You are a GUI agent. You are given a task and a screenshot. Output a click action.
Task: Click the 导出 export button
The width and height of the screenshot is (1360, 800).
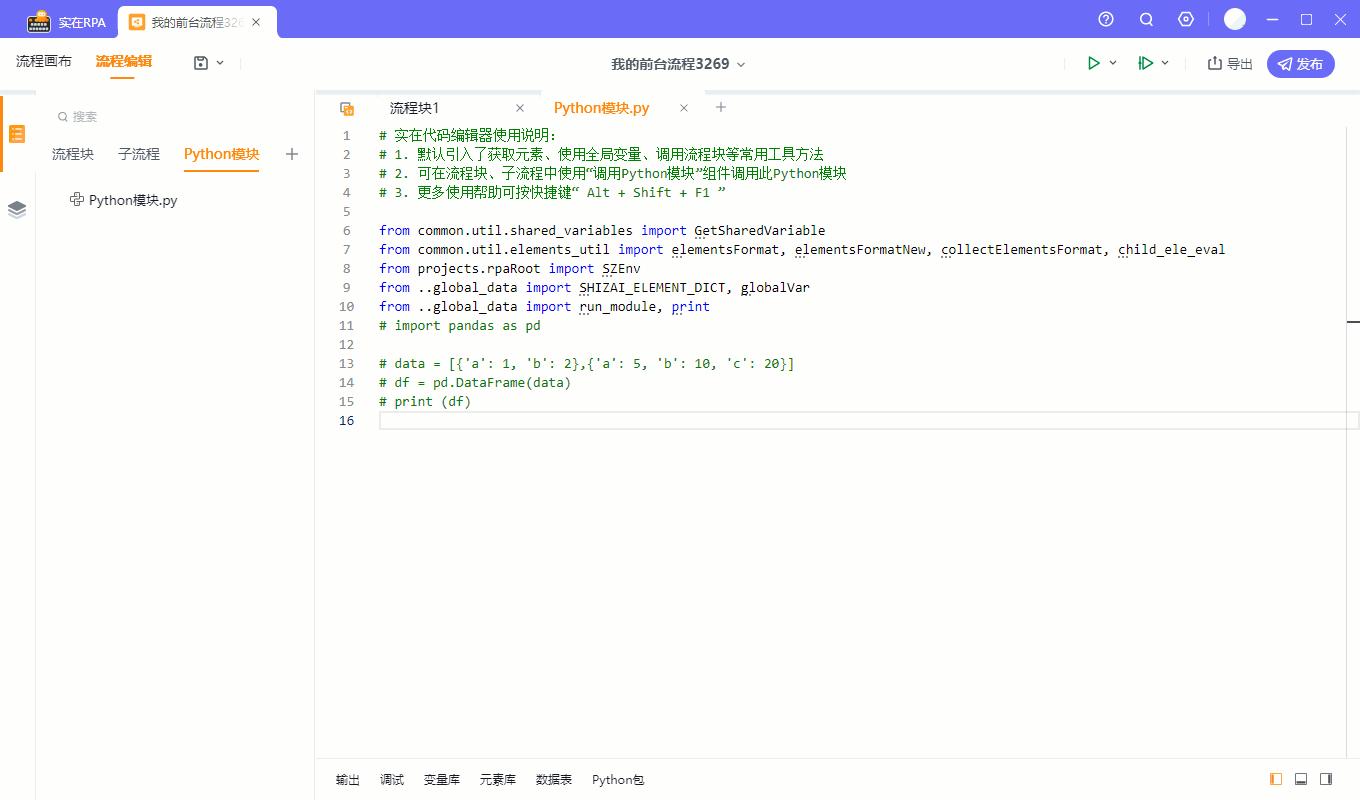click(1228, 62)
